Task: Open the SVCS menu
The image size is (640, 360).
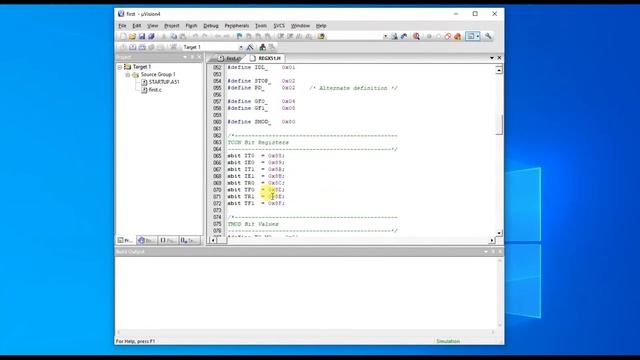Action: [x=279, y=26]
